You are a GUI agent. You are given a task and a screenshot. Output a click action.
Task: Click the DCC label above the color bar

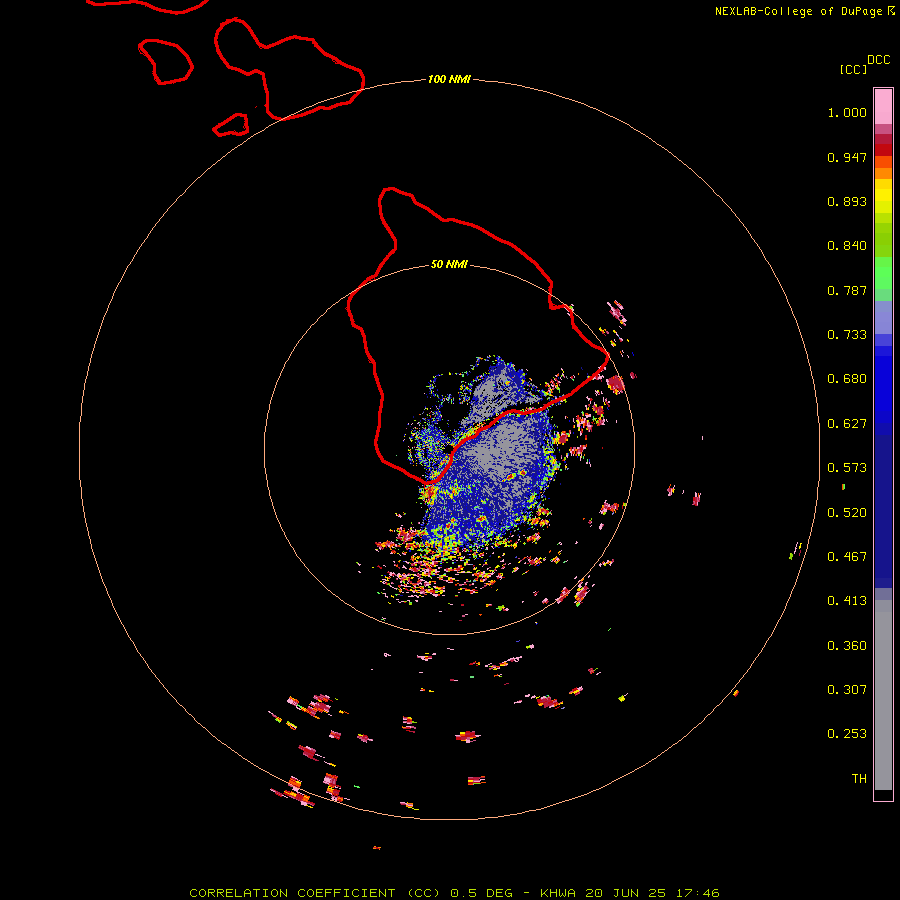[879, 60]
